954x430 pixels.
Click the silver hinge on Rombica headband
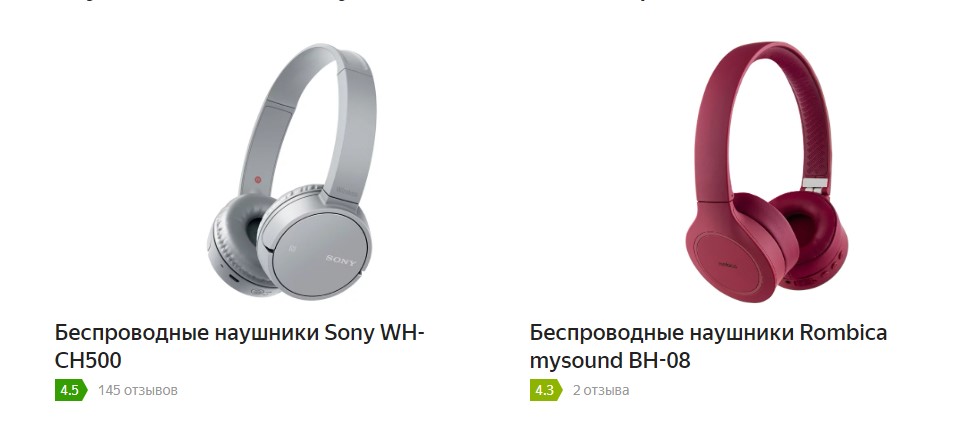815,184
